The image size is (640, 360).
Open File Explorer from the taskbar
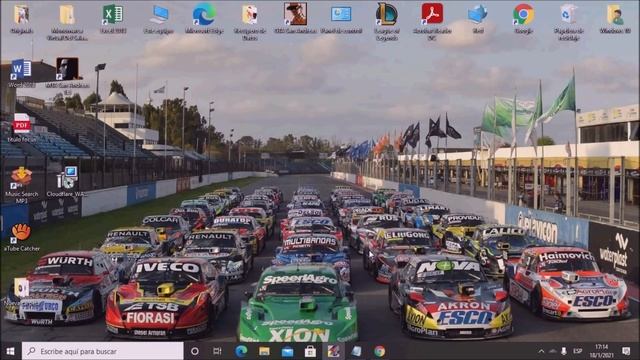pyautogui.click(x=264, y=351)
